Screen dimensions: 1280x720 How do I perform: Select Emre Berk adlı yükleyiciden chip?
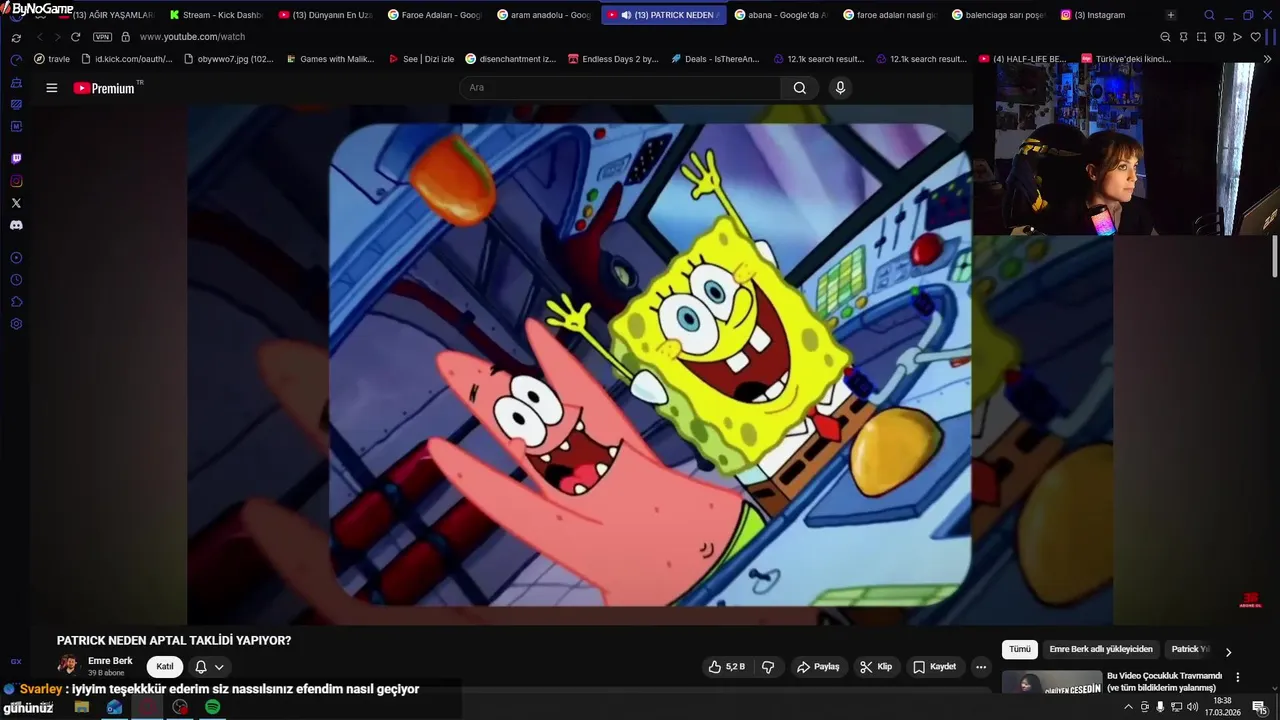tap(1101, 650)
